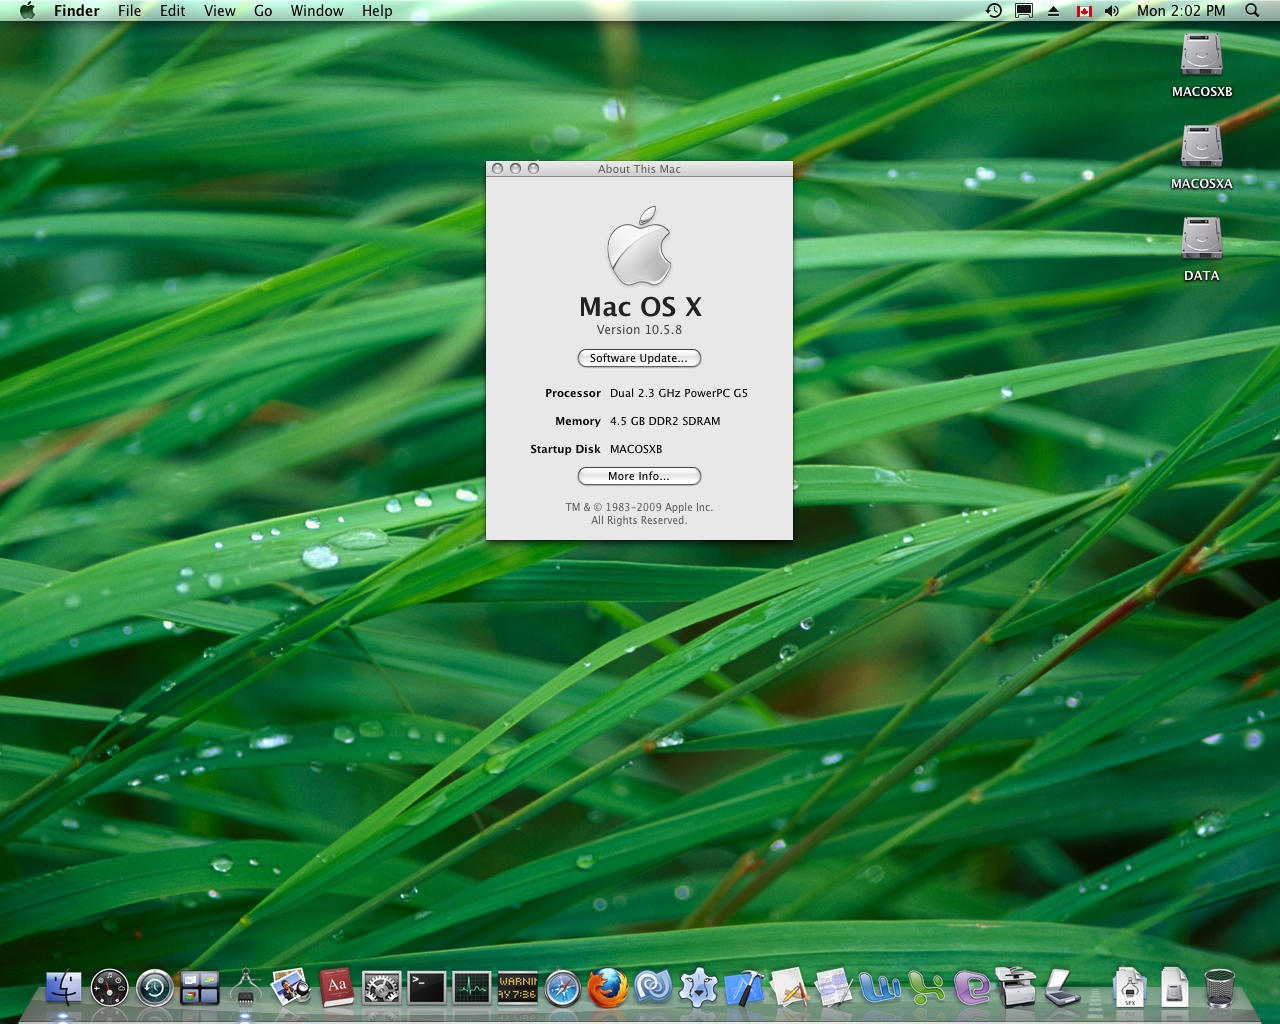Open the pencil-and-ruler application icon in dock

pos(789,988)
